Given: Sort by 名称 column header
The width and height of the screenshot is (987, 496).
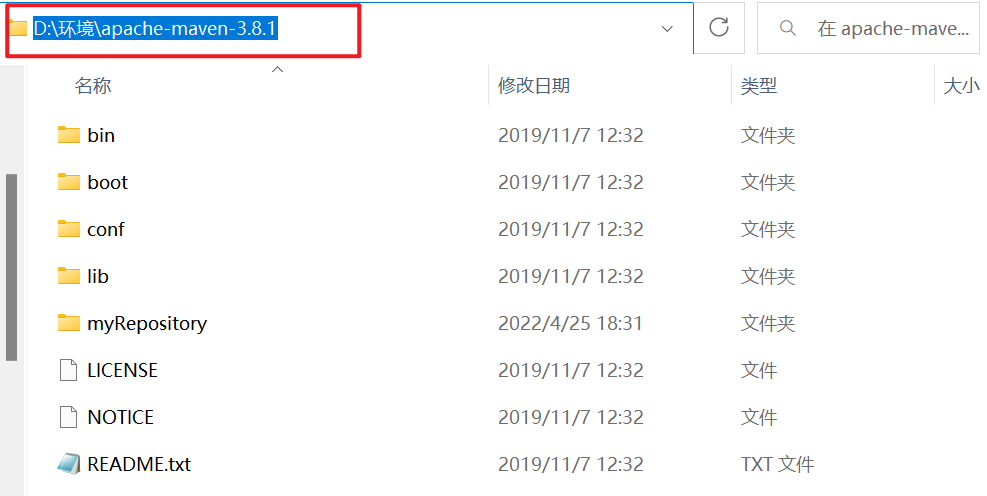Looking at the screenshot, I should 93,86.
